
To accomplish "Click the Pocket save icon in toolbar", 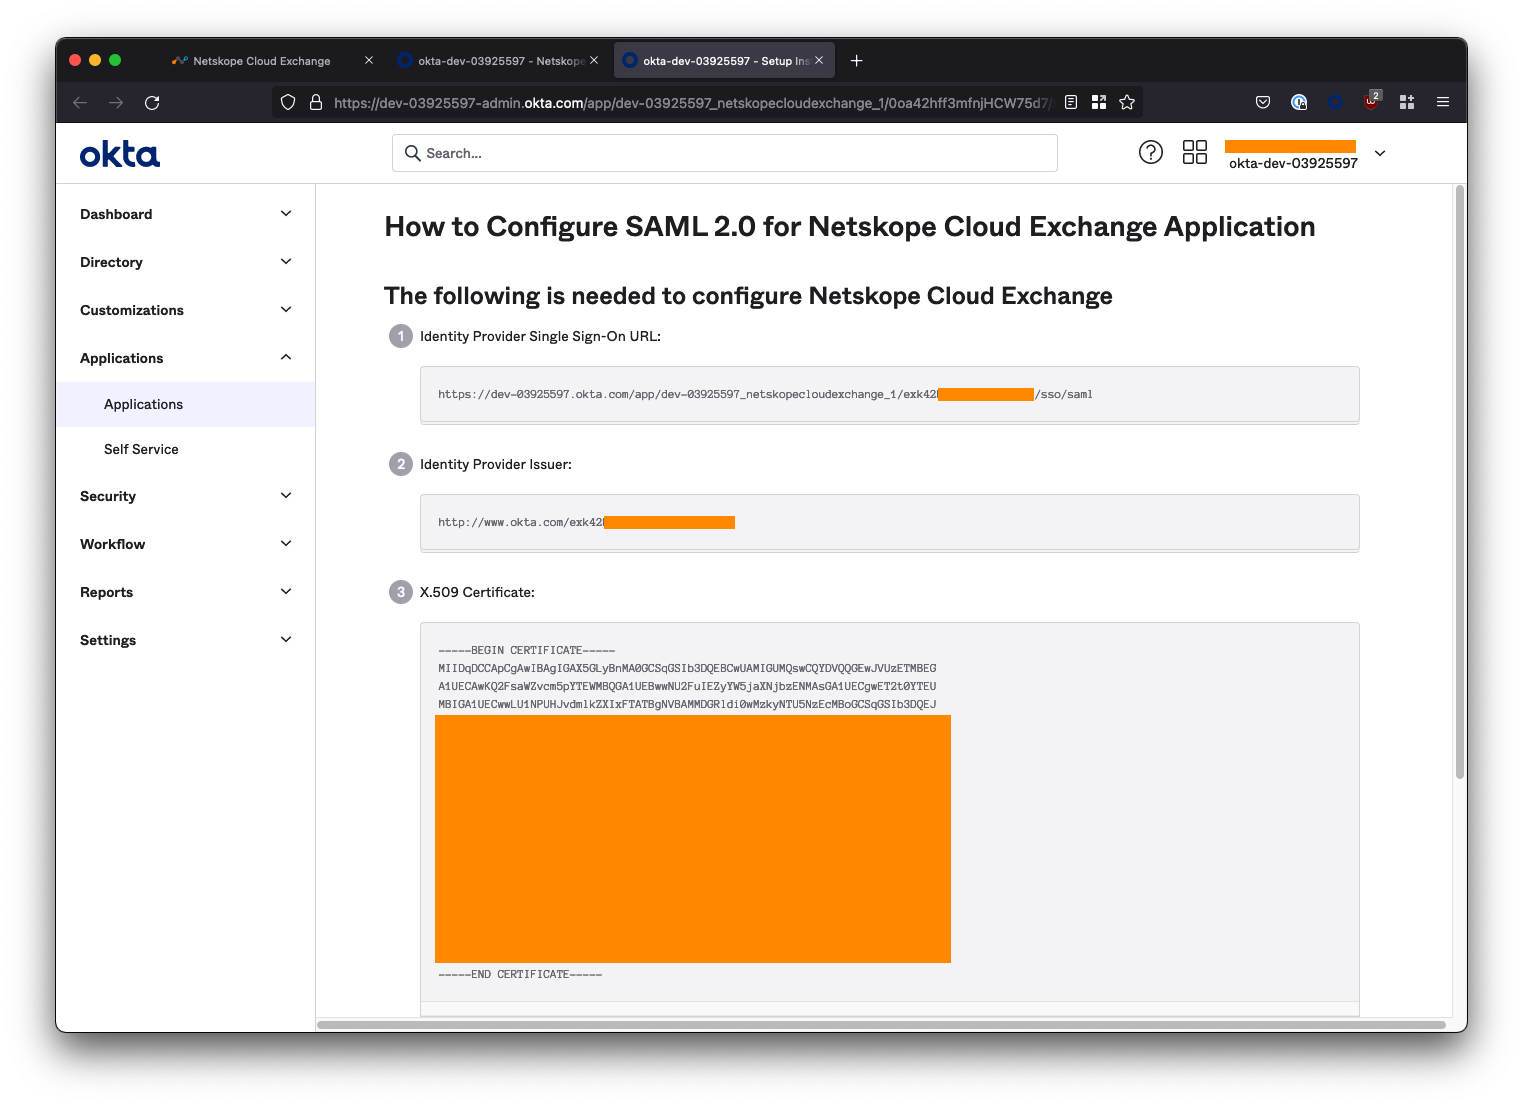I will pos(1263,102).
